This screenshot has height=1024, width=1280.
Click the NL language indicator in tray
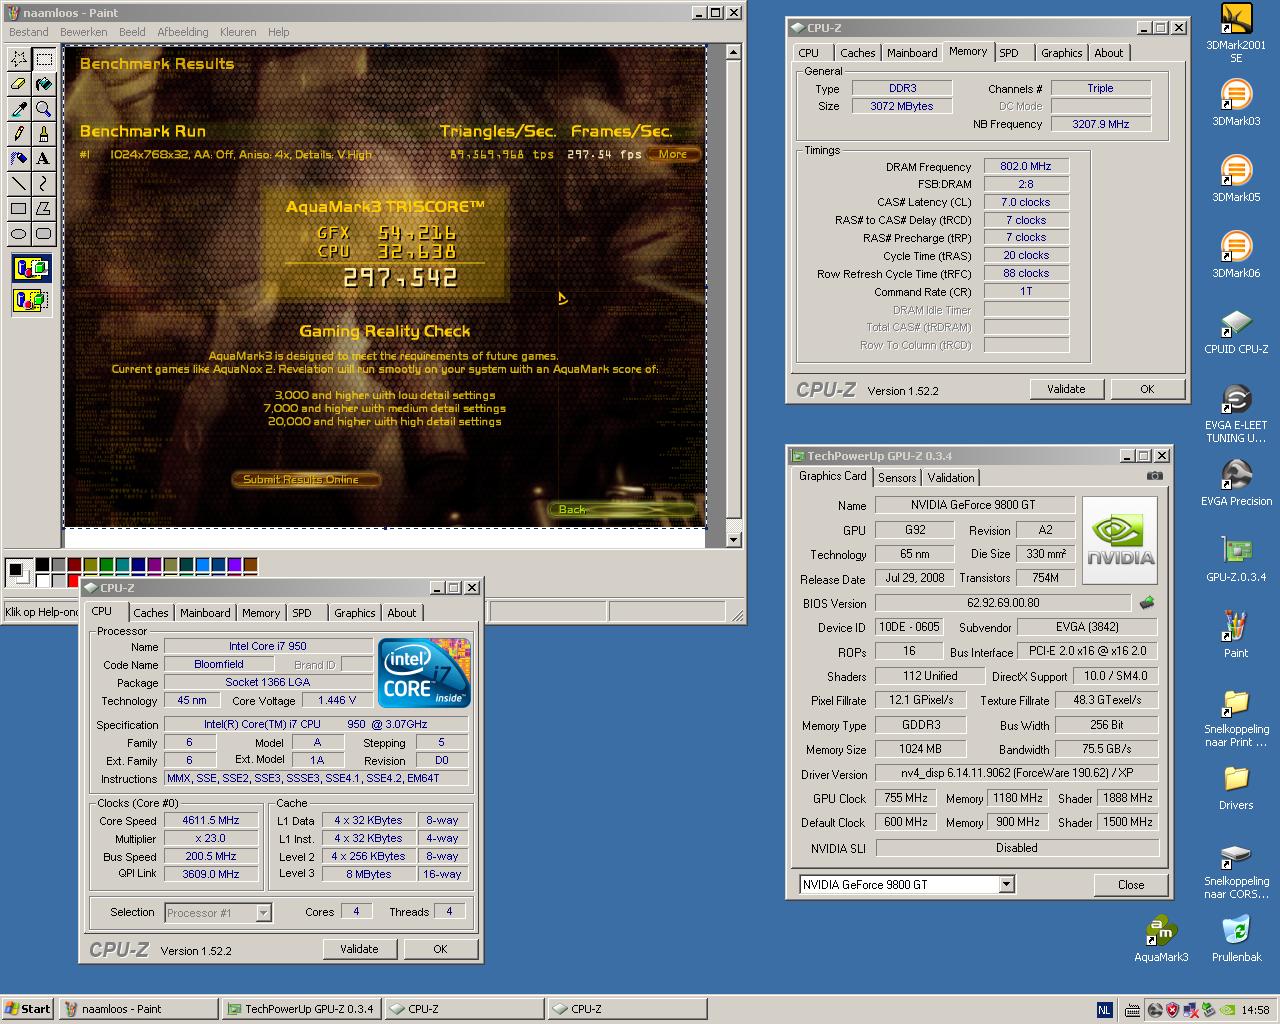point(1104,1010)
